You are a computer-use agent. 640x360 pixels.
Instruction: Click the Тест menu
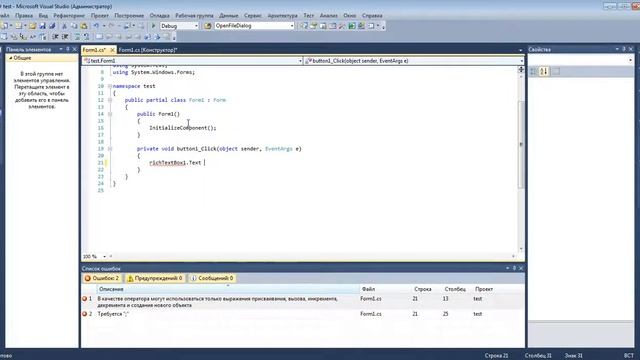[x=309, y=16]
